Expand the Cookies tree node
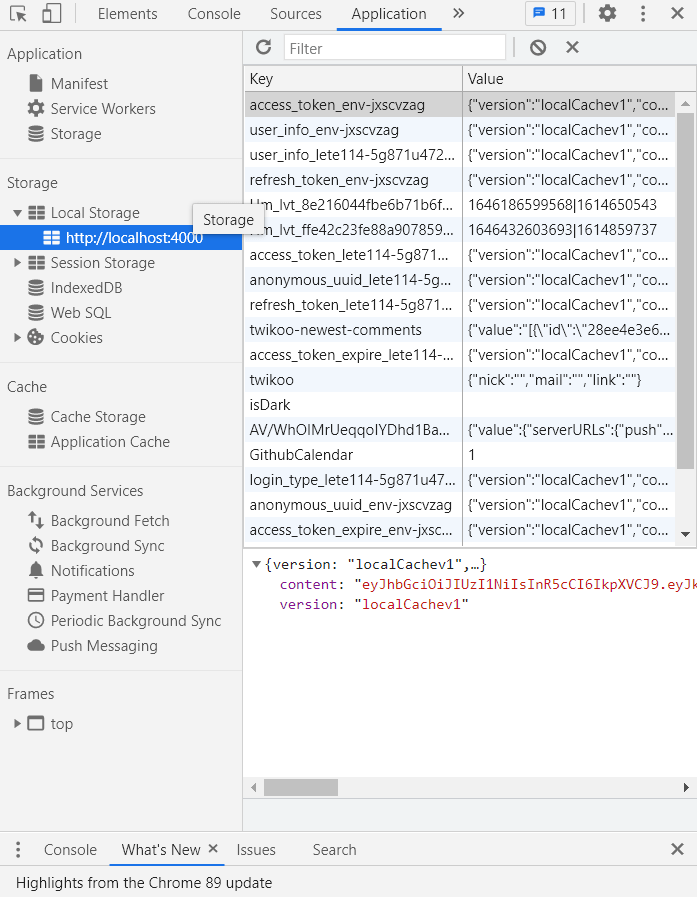Screen dimensions: 697x897 [17, 338]
